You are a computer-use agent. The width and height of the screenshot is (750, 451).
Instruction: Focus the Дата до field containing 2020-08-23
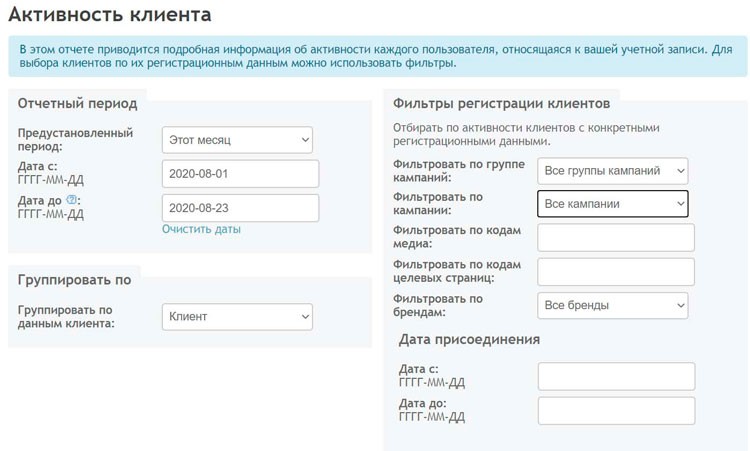[241, 208]
